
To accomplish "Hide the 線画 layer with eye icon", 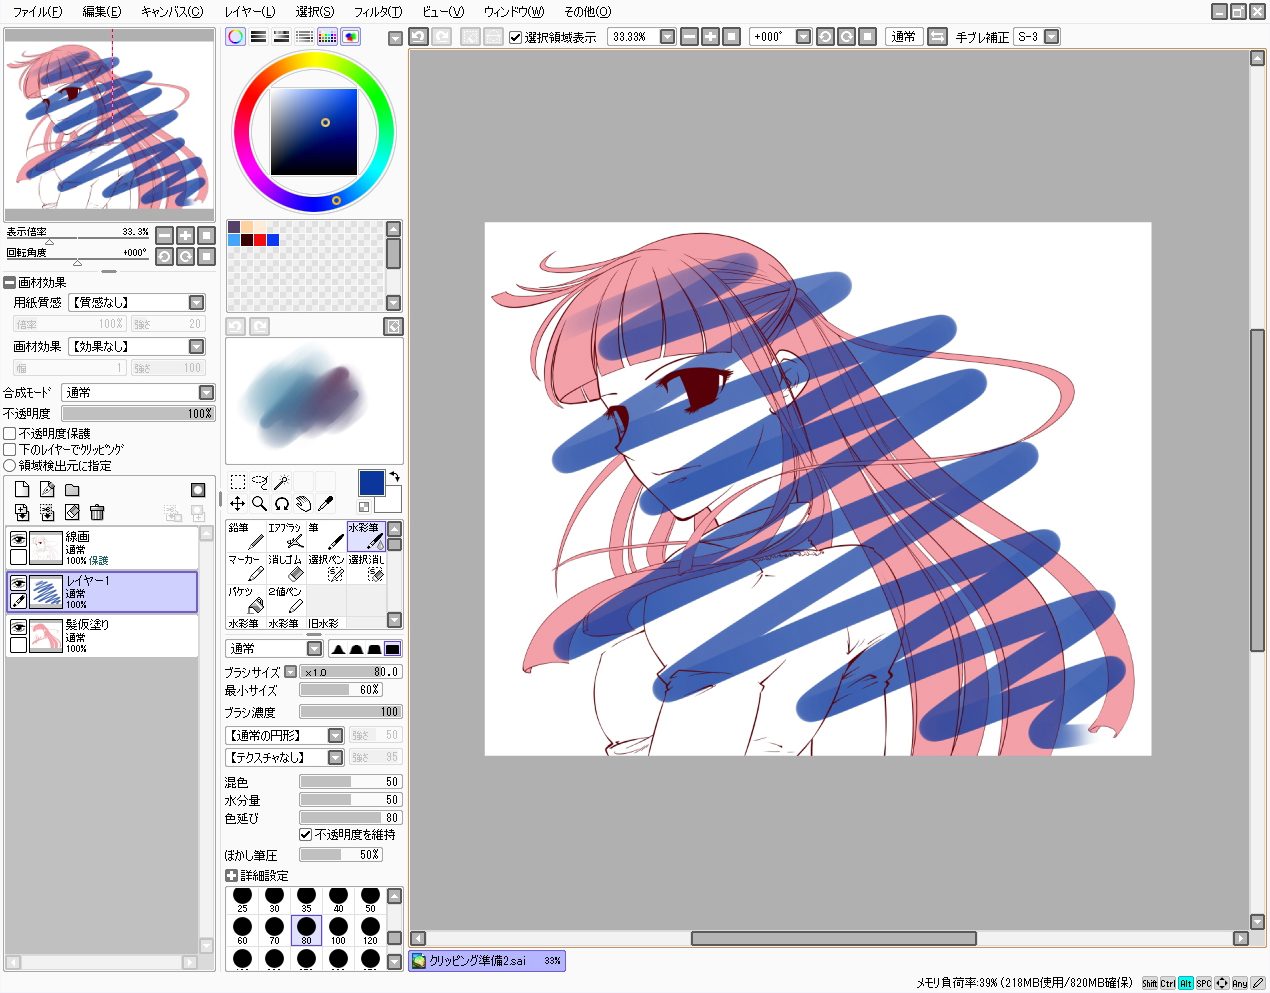I will tap(18, 539).
